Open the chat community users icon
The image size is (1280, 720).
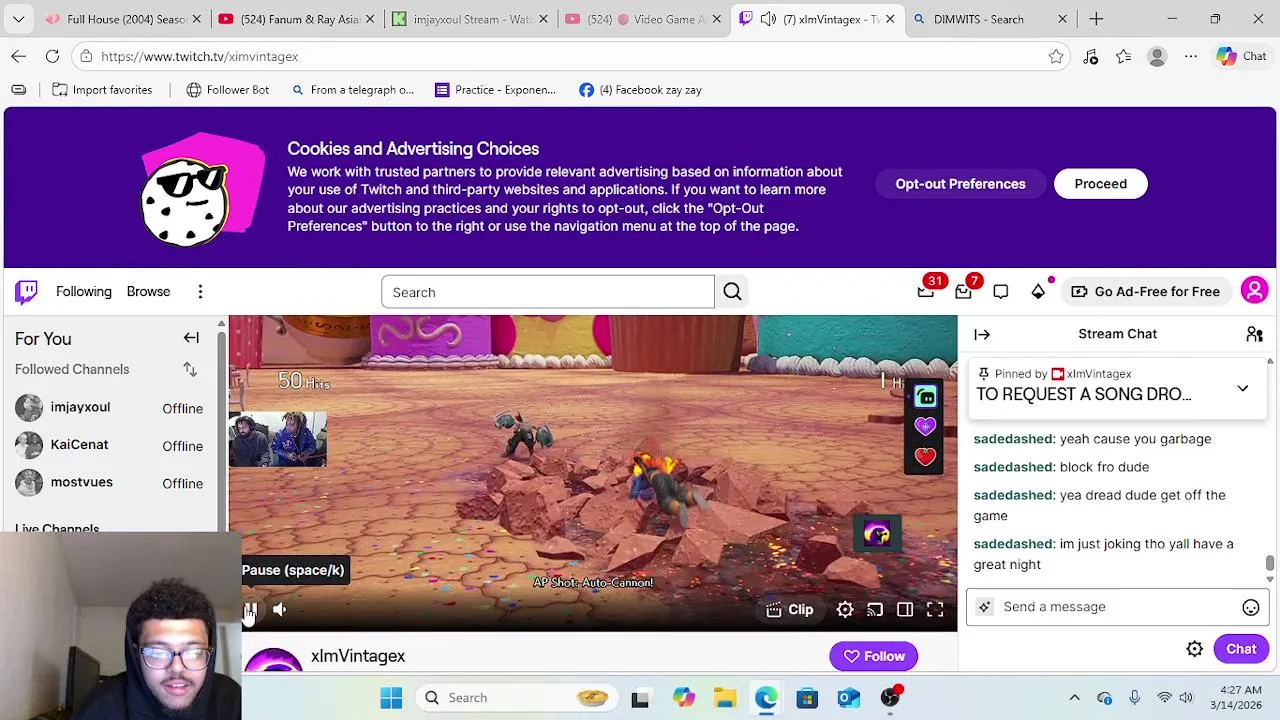coord(1254,334)
